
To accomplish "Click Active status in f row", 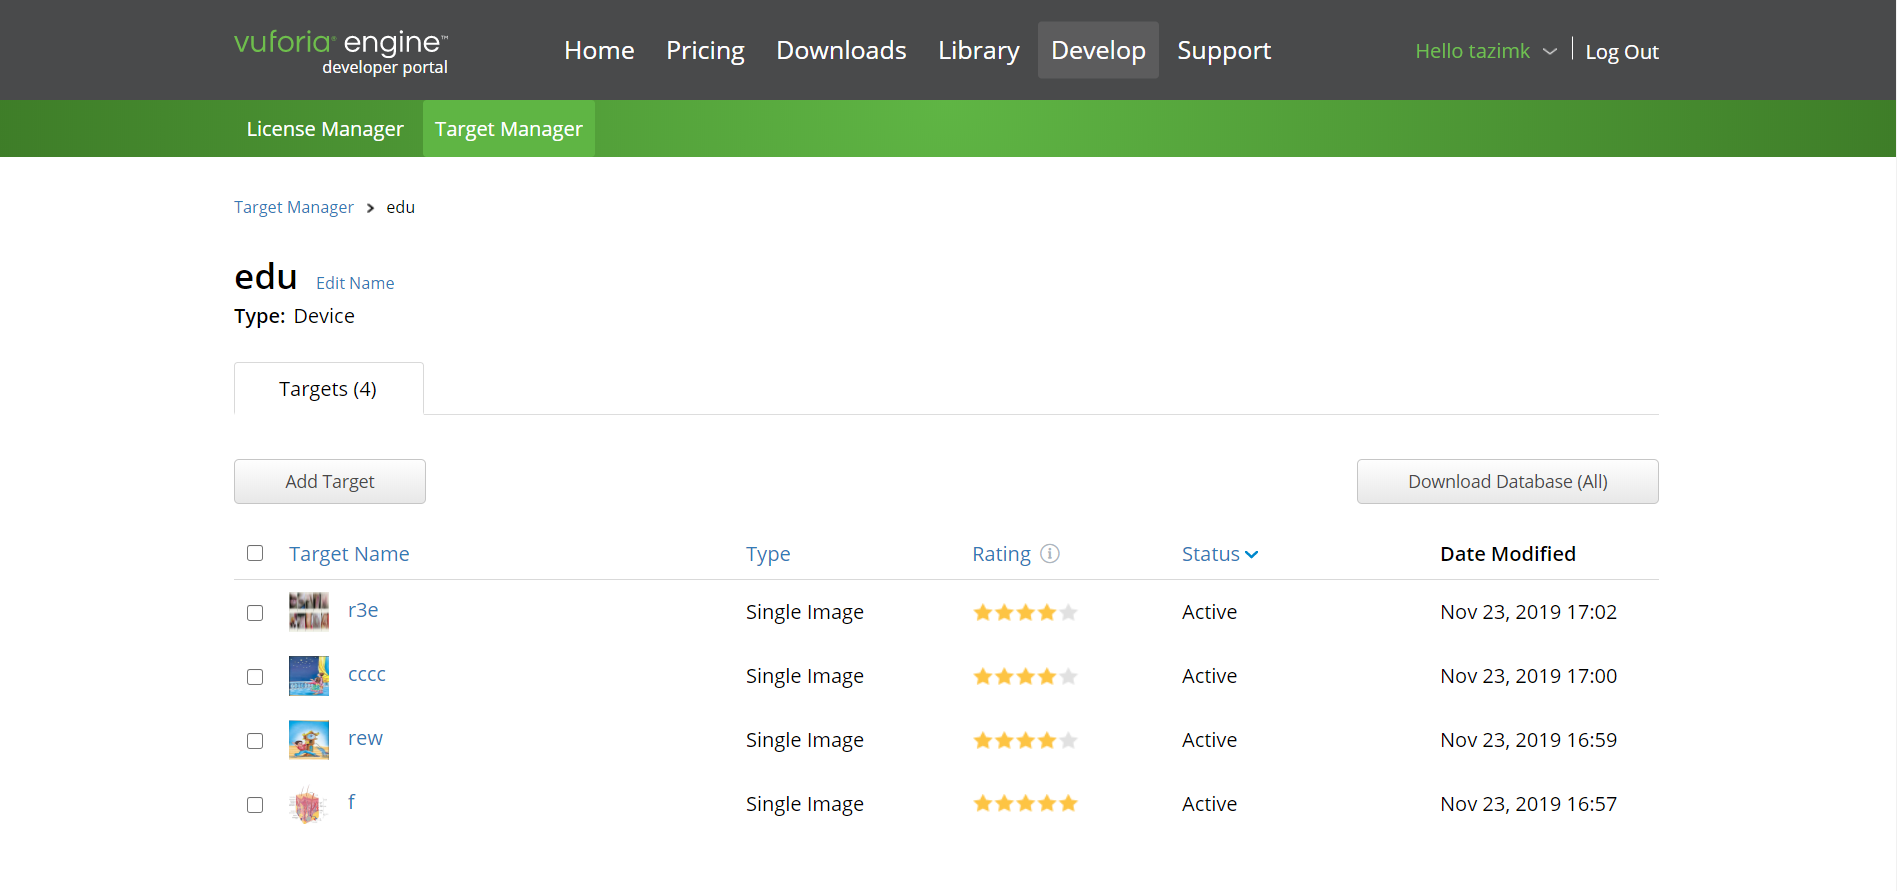I will tap(1209, 804).
